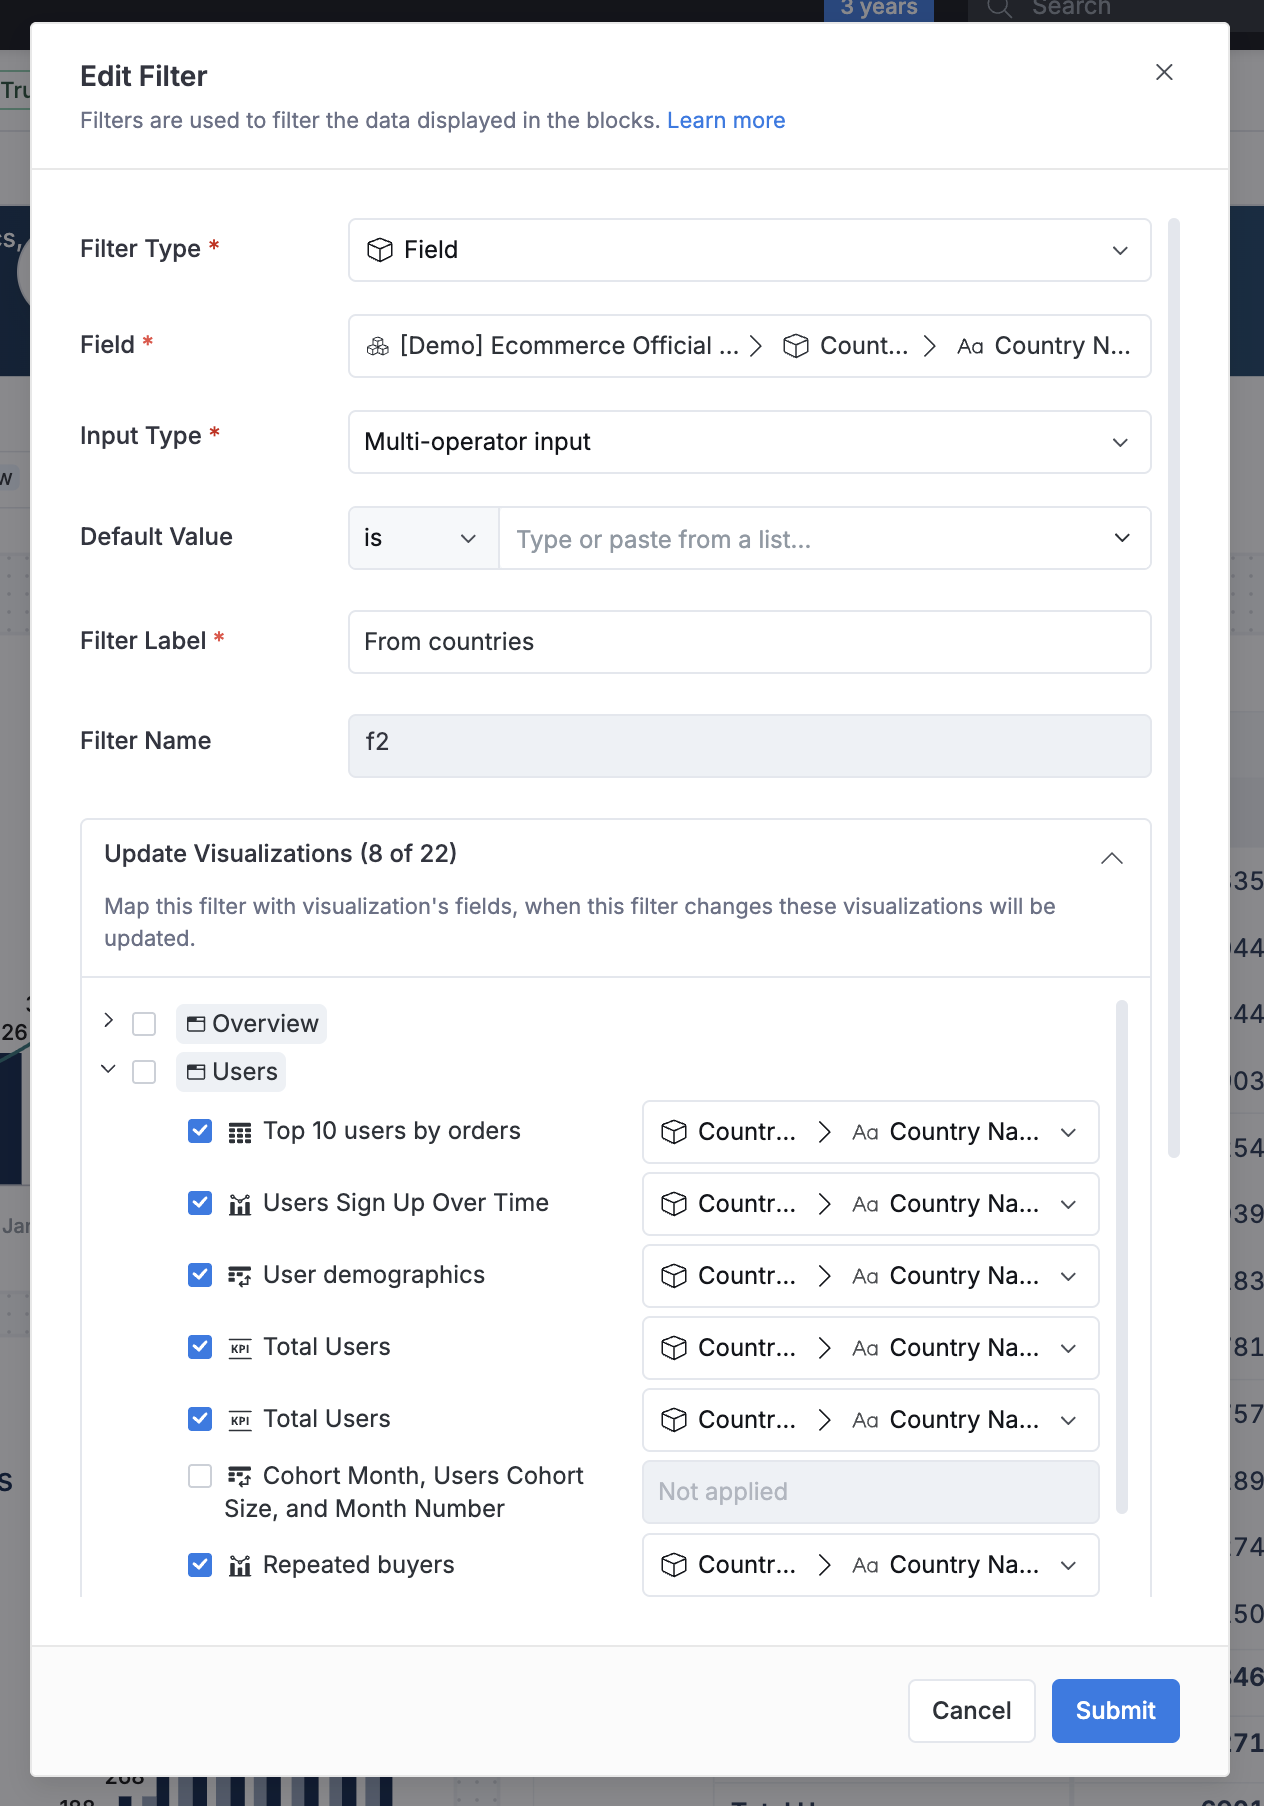Expand the Overview tree group
1264x1806 pixels.
pos(109,1021)
